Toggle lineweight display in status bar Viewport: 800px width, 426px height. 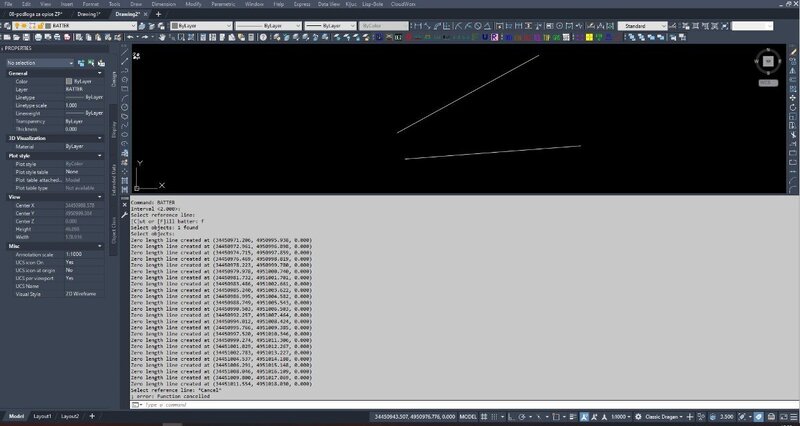pos(573,417)
